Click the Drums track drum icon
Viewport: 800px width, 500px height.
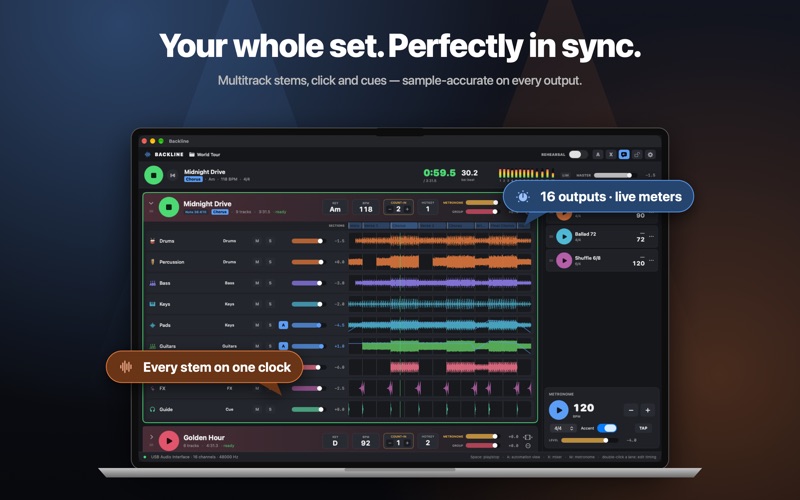pos(152,241)
